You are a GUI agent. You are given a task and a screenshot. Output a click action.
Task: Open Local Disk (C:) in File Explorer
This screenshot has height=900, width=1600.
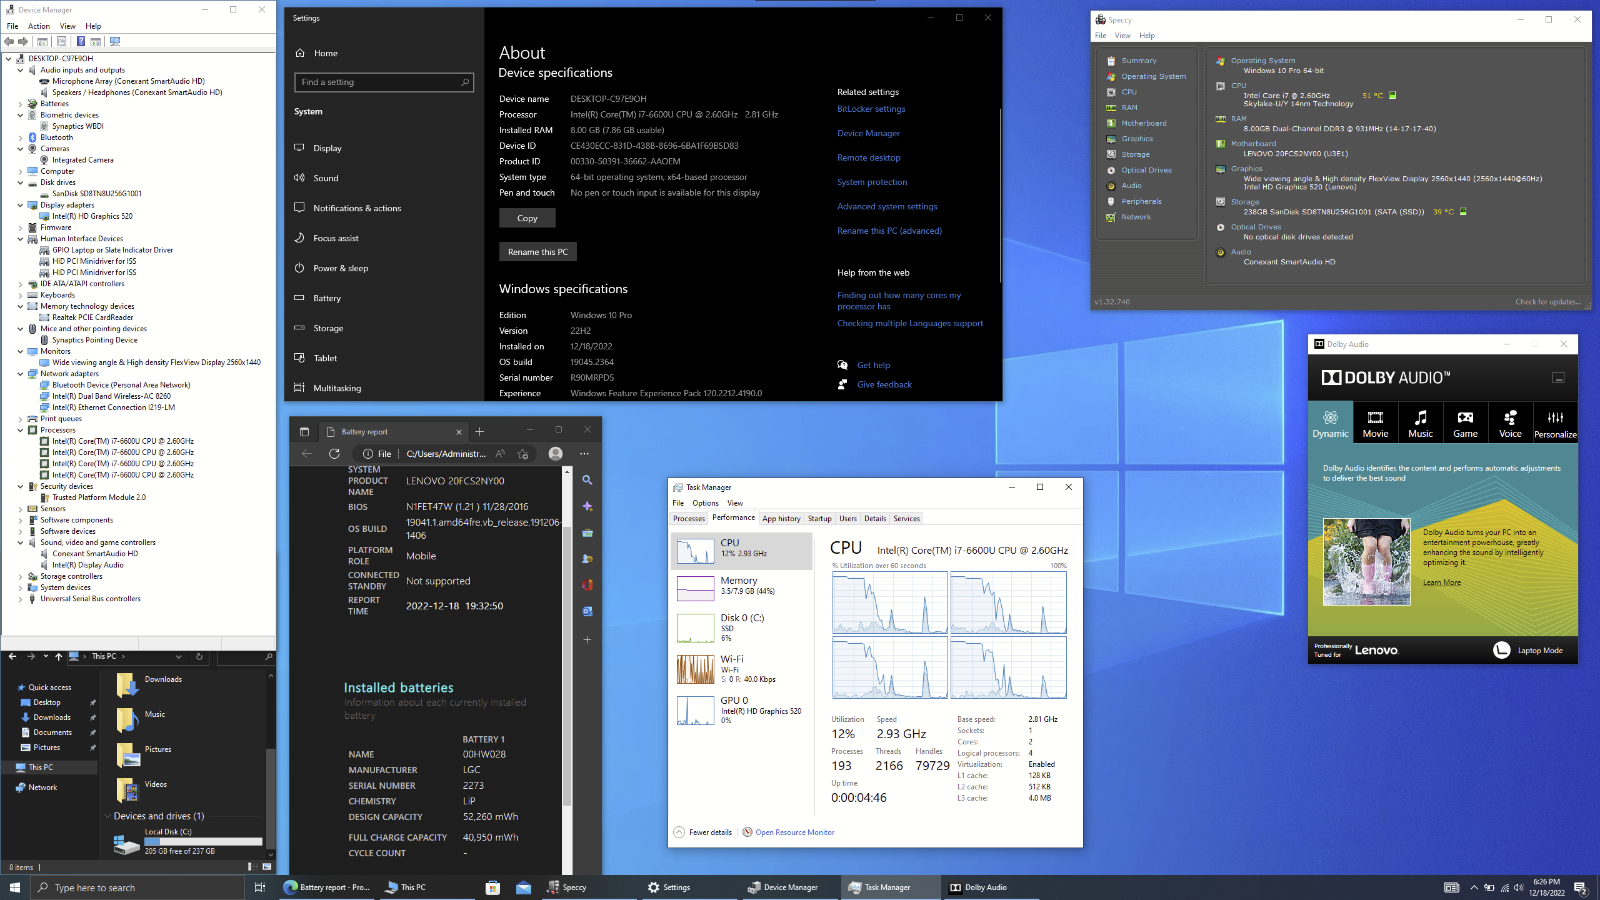click(188, 842)
